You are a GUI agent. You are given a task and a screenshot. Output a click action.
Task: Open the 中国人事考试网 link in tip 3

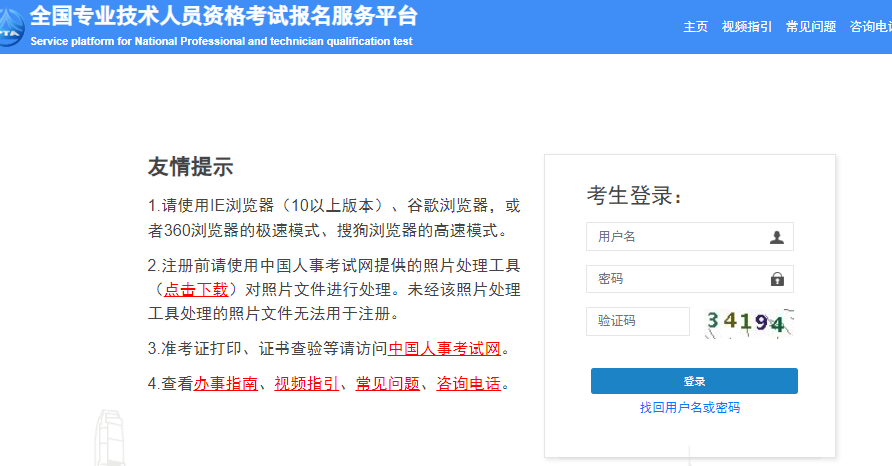point(444,349)
